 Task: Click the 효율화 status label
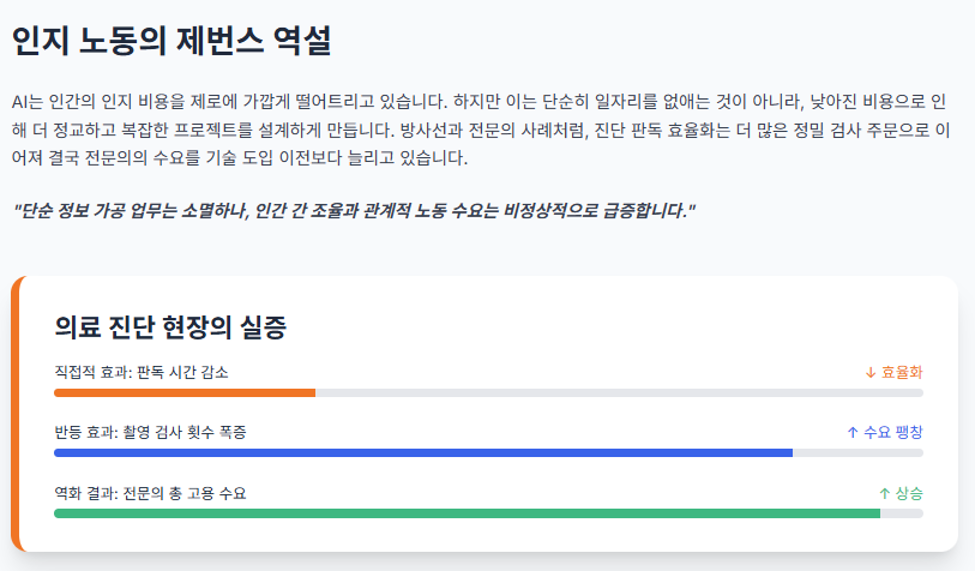tap(902, 373)
